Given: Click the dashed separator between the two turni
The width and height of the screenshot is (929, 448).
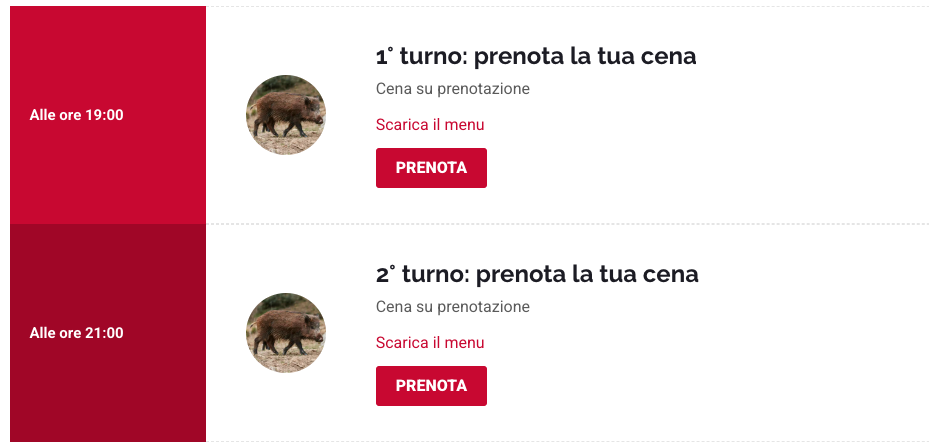Looking at the screenshot, I should coord(600,224).
